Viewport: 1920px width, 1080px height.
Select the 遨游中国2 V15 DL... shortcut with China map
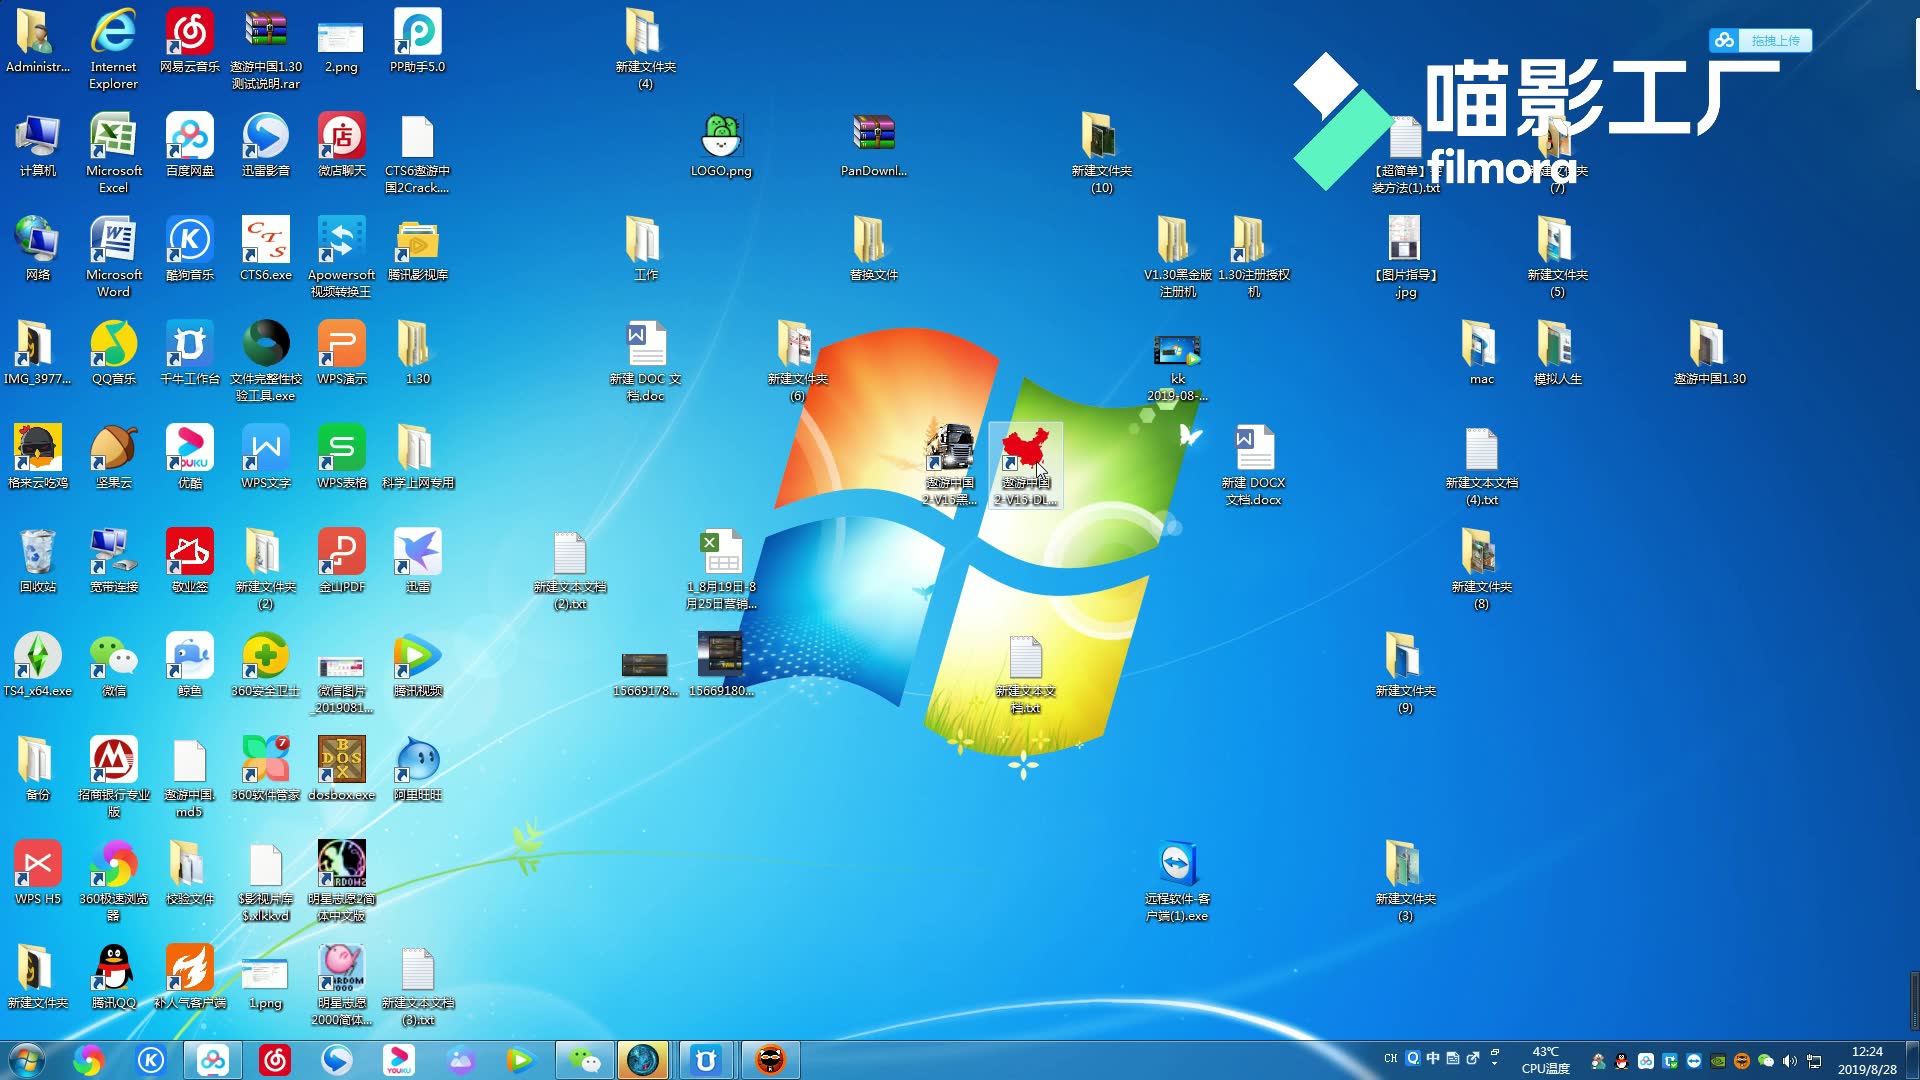pos(1025,465)
